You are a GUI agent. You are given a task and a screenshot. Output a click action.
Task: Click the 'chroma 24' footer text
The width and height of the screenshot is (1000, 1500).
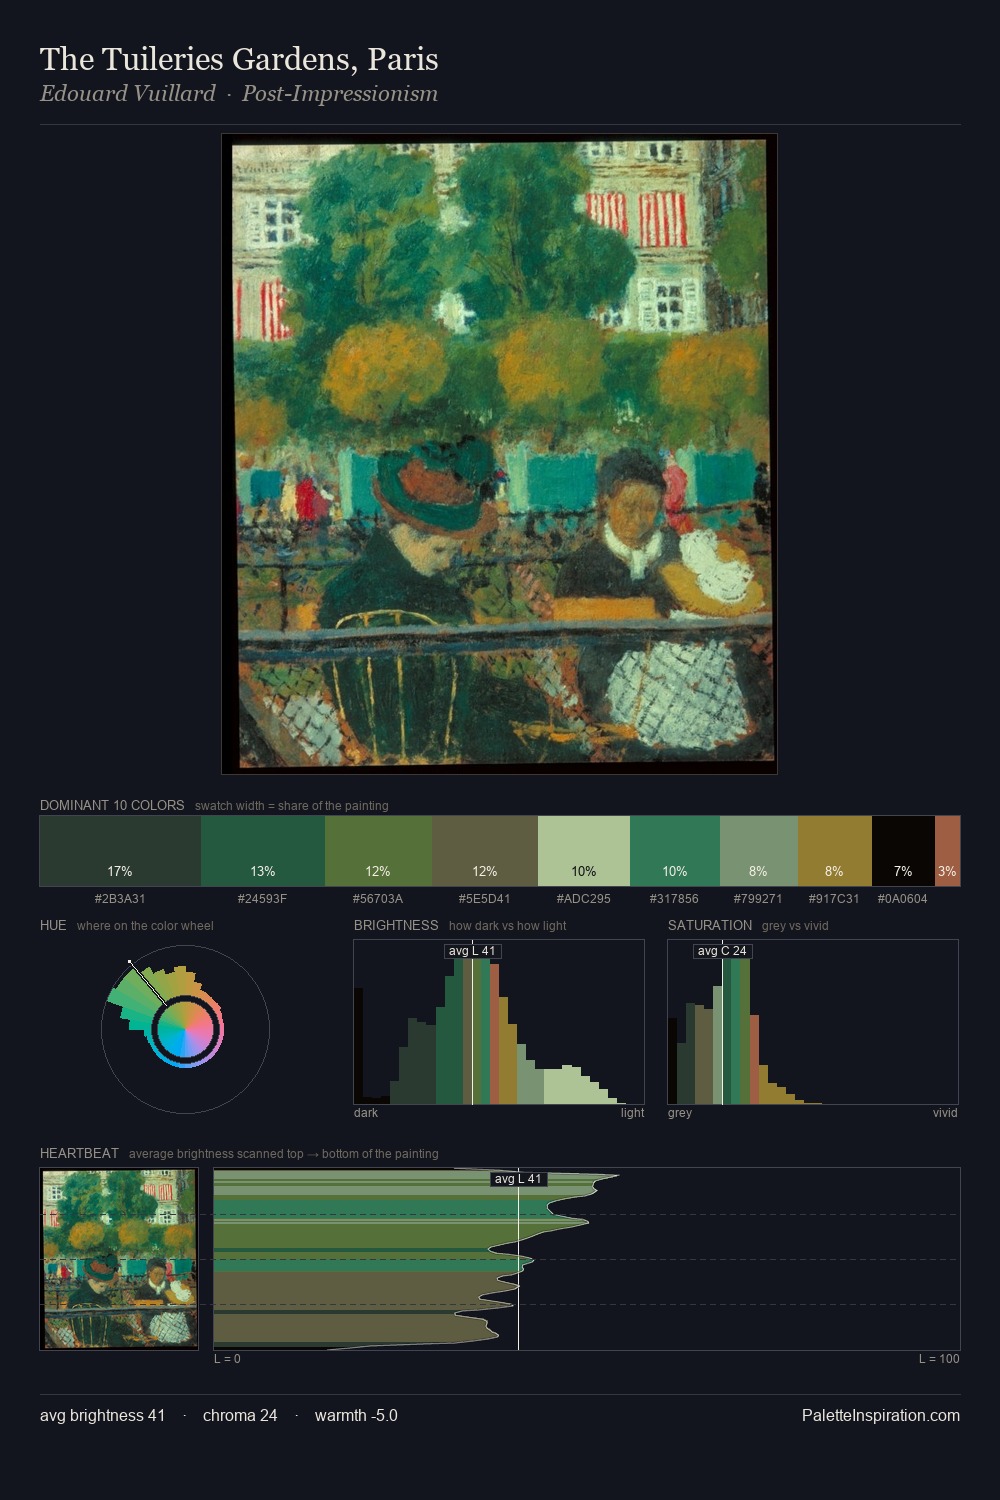click(x=240, y=1415)
